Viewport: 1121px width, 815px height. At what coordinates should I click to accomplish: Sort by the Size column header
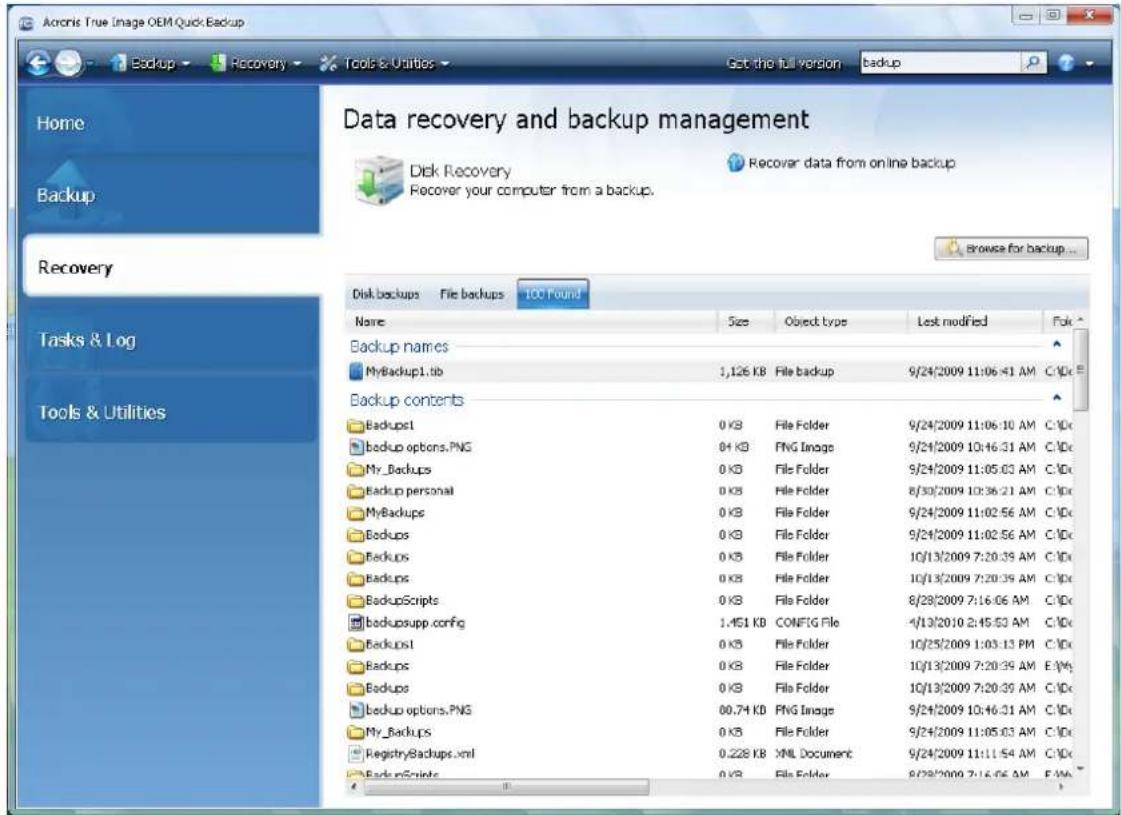click(746, 322)
